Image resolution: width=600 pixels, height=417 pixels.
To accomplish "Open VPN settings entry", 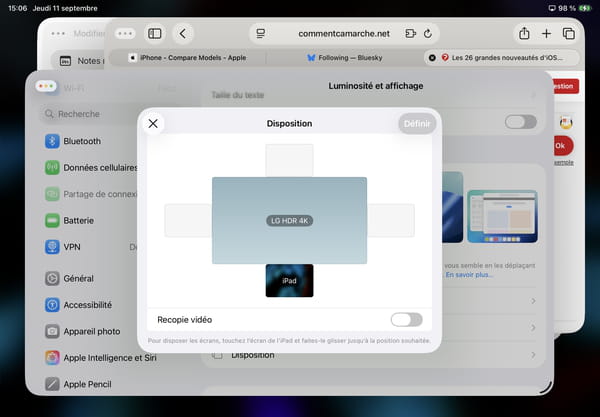I will [72, 246].
